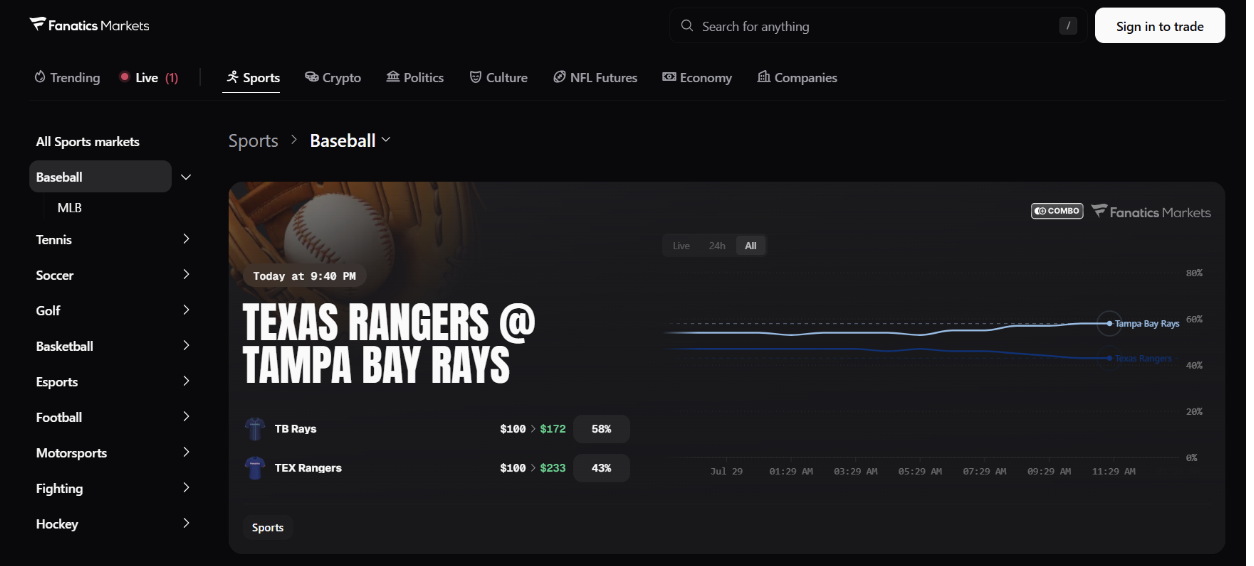Go to the Politics tab
The image size is (1254, 566).
pos(415,77)
